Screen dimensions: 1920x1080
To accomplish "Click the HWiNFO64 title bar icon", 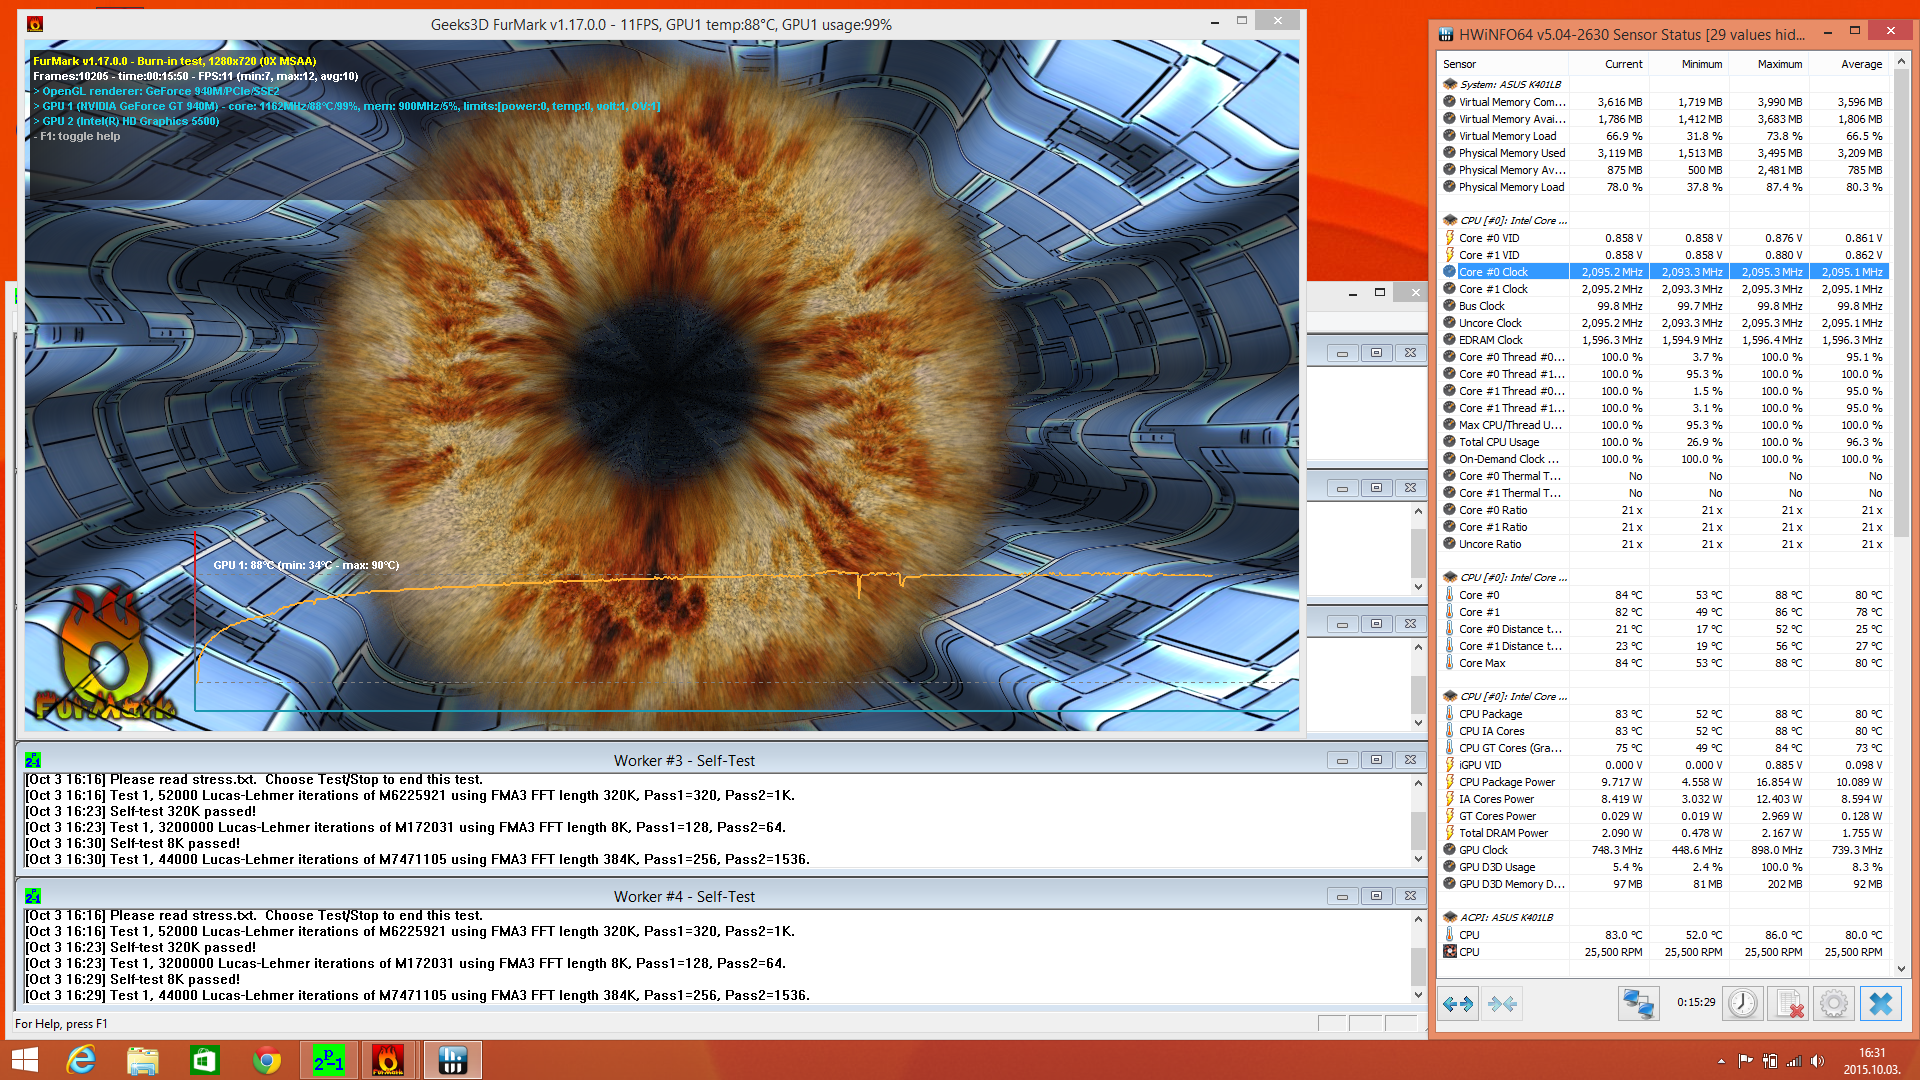I will point(1446,34).
